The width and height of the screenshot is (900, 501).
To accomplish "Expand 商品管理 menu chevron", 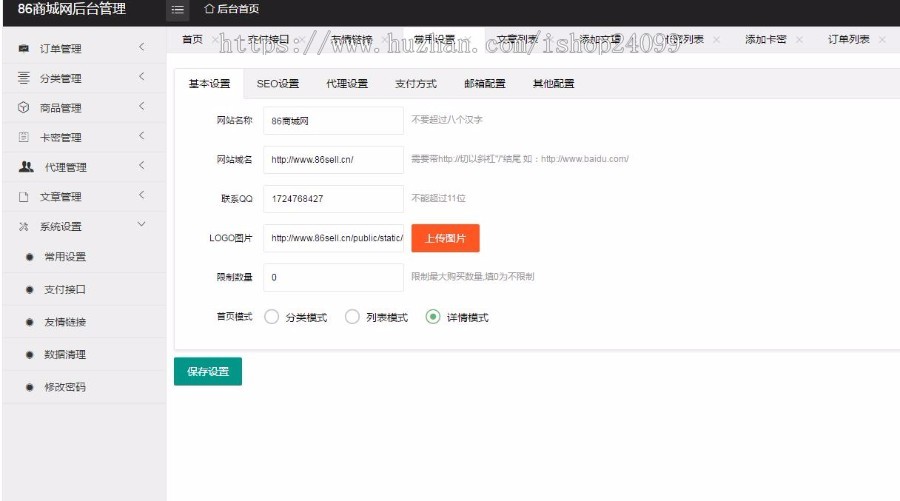I will point(142,106).
